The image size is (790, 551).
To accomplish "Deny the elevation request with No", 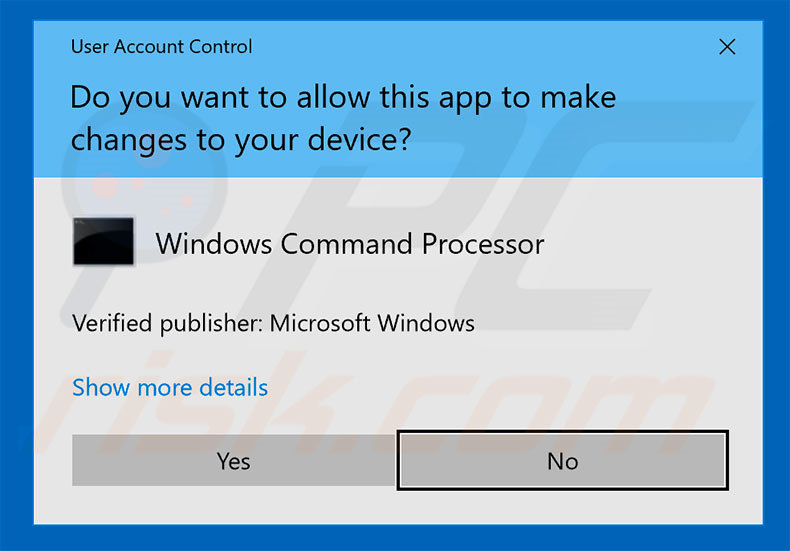I will click(x=563, y=460).
